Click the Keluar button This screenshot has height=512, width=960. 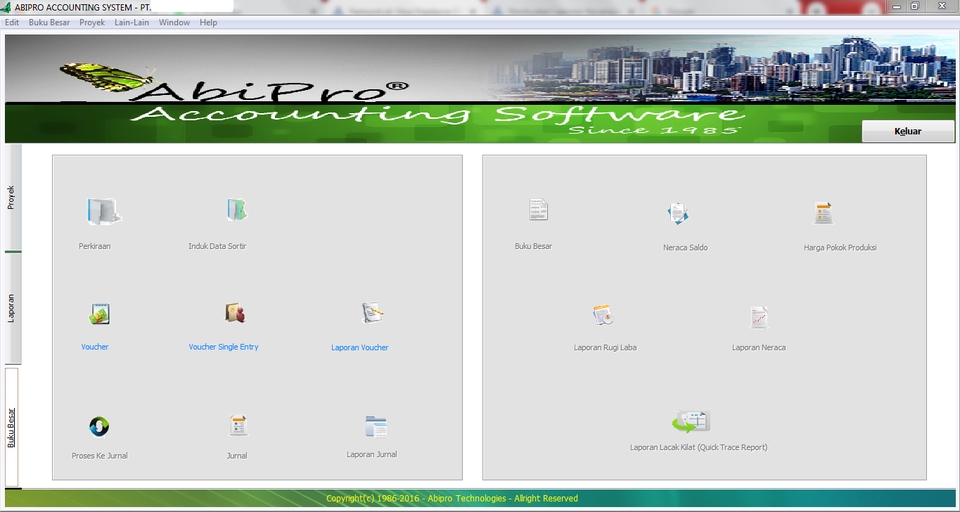pos(908,131)
